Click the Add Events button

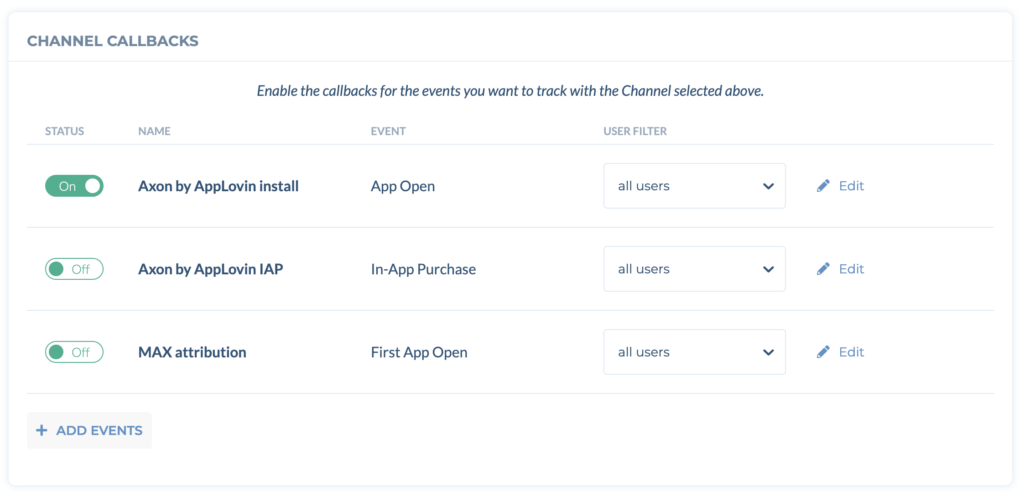pos(89,430)
